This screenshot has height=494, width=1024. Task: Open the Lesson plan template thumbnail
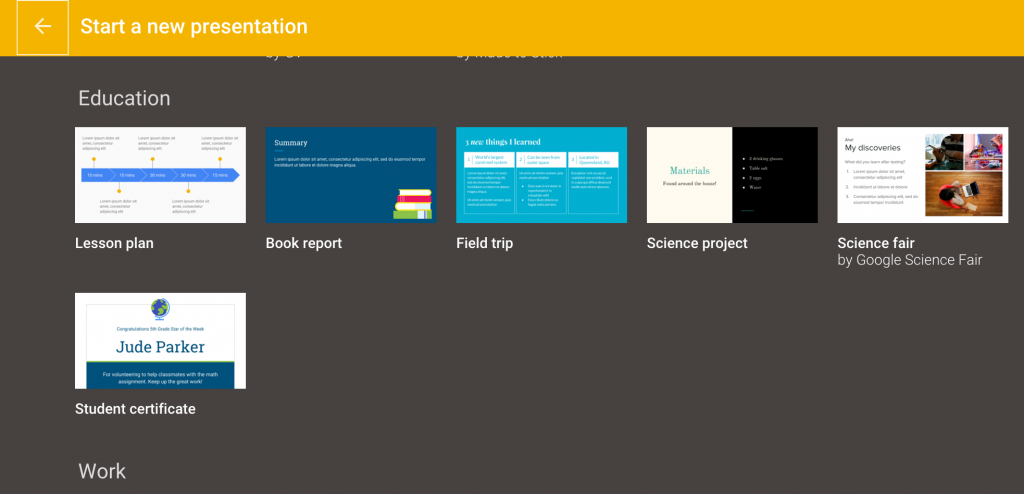tap(161, 175)
